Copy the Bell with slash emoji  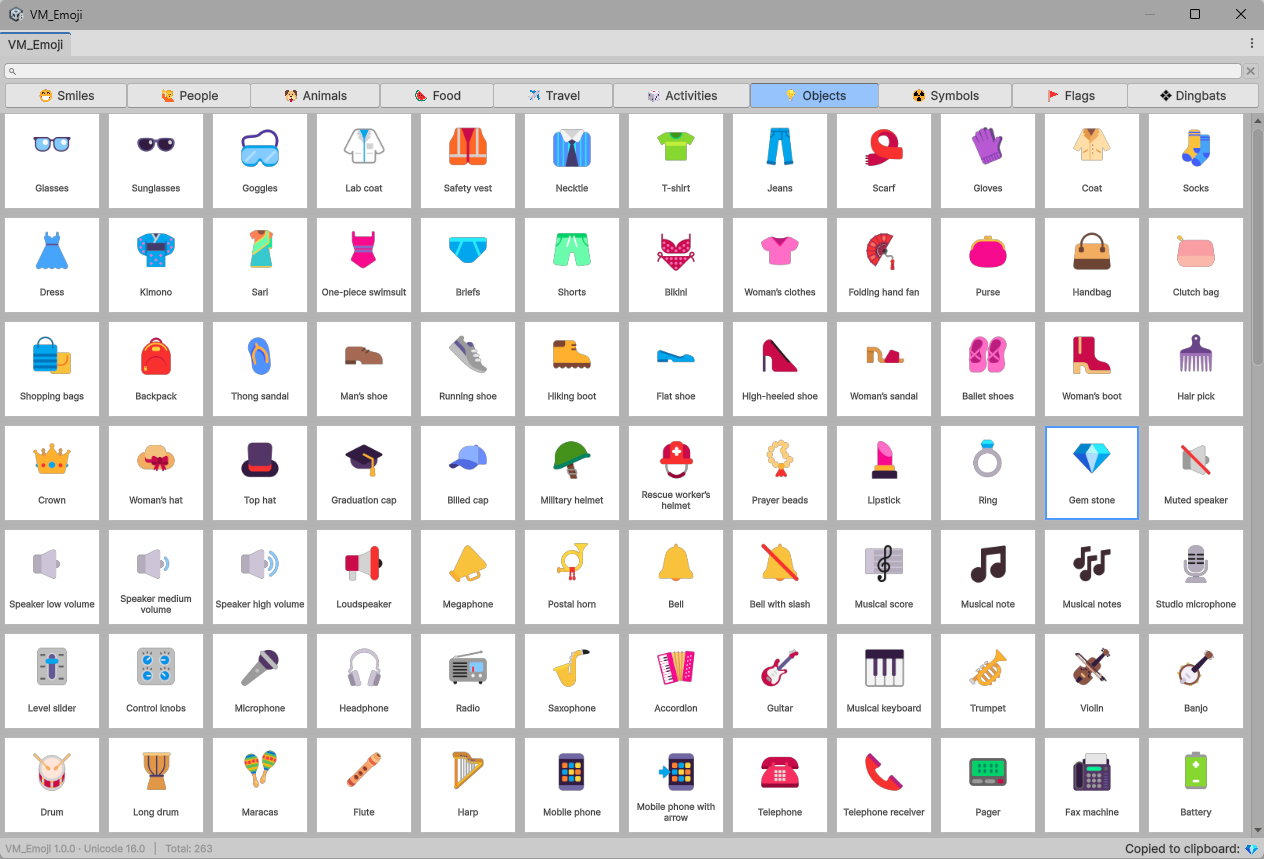pyautogui.click(x=780, y=577)
